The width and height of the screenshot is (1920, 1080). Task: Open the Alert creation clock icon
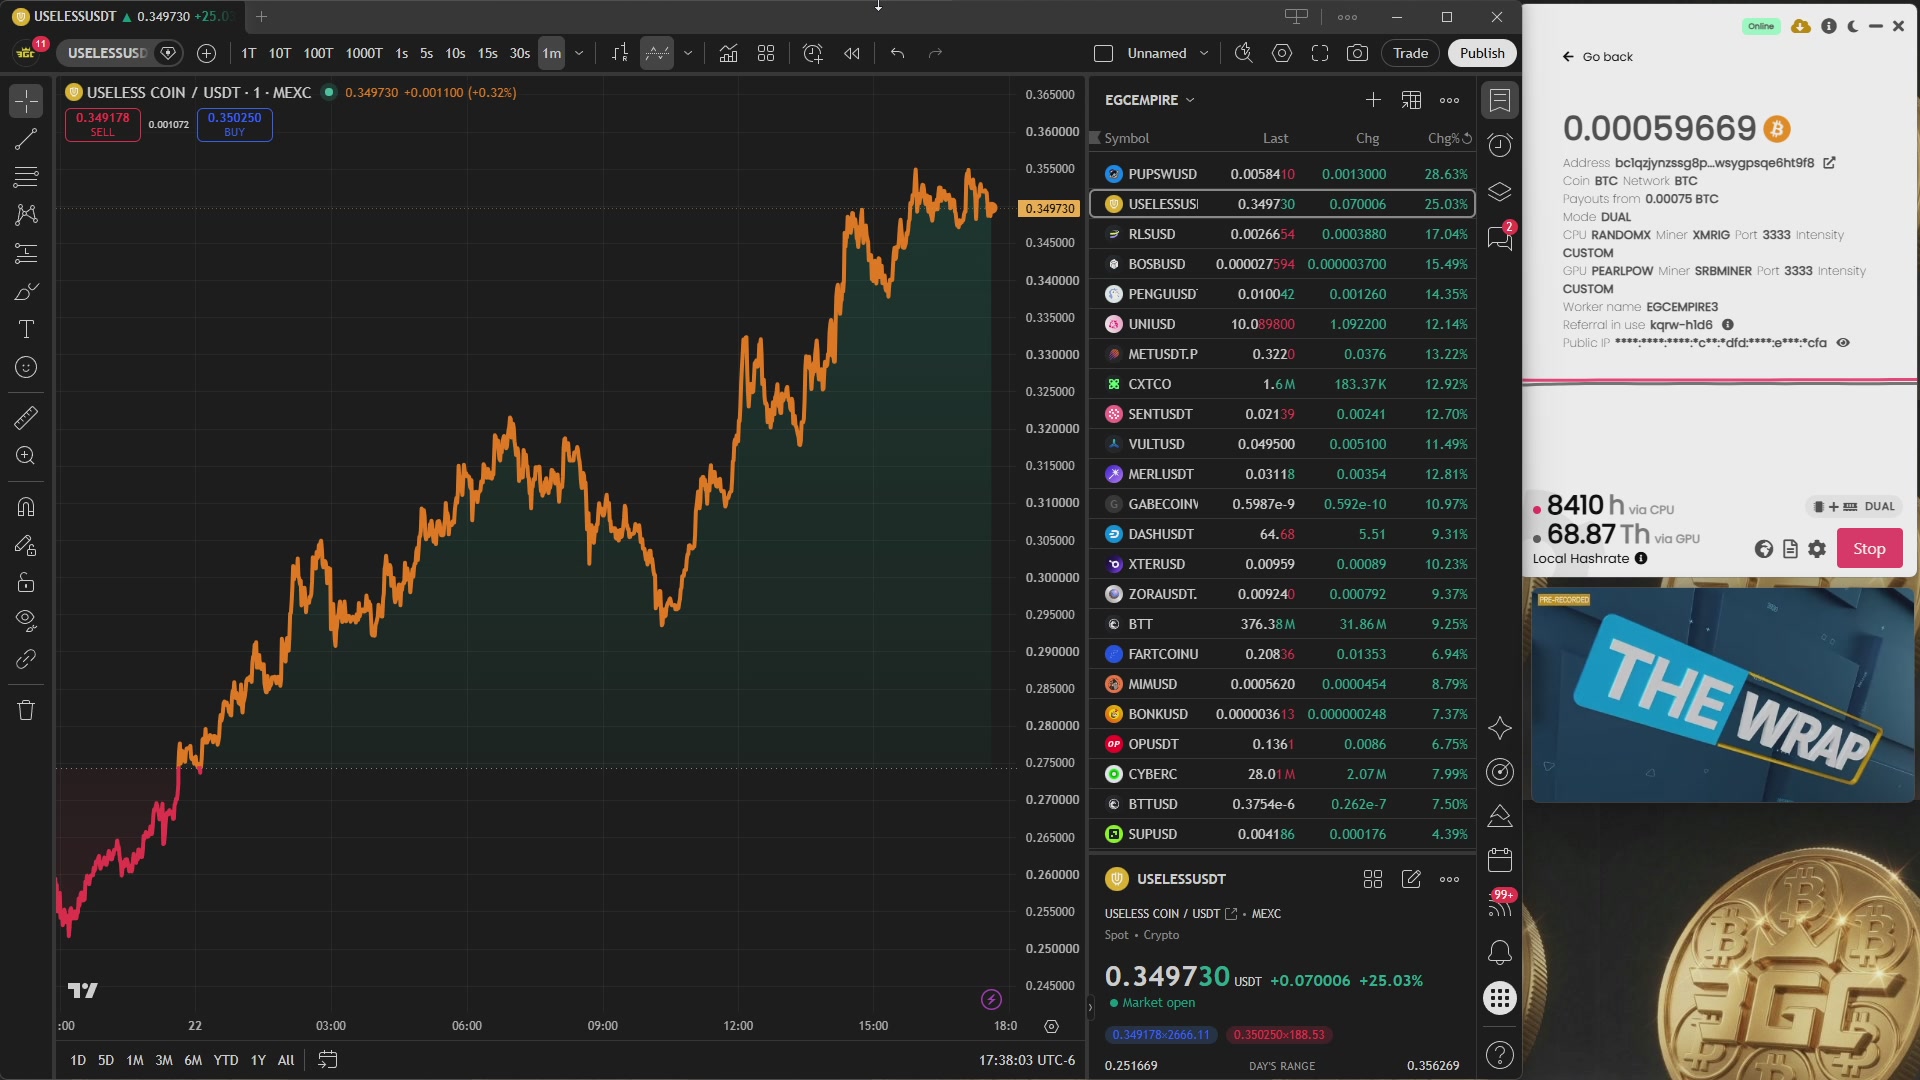pos(812,53)
